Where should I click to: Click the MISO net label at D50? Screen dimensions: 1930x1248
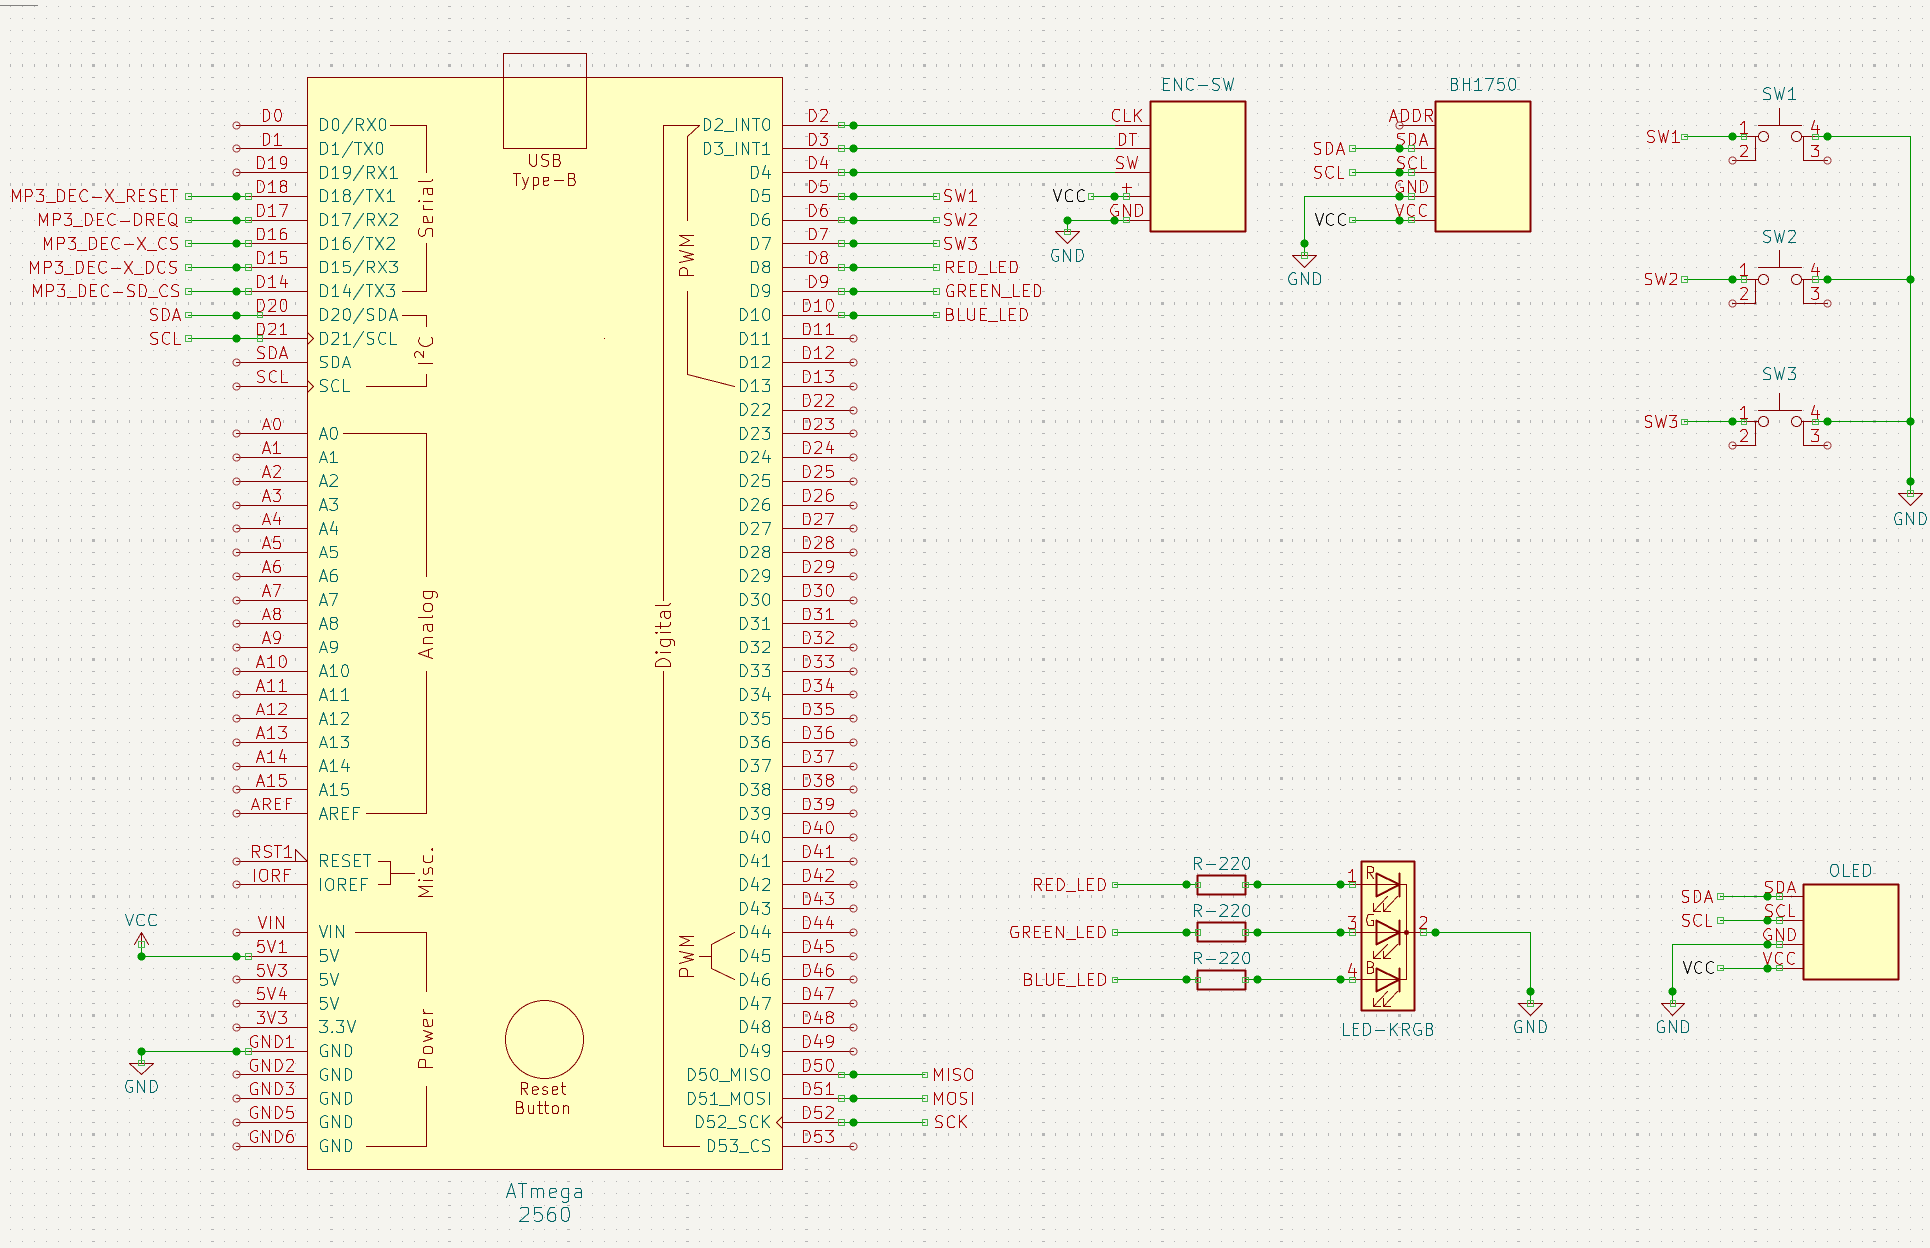tap(953, 1075)
